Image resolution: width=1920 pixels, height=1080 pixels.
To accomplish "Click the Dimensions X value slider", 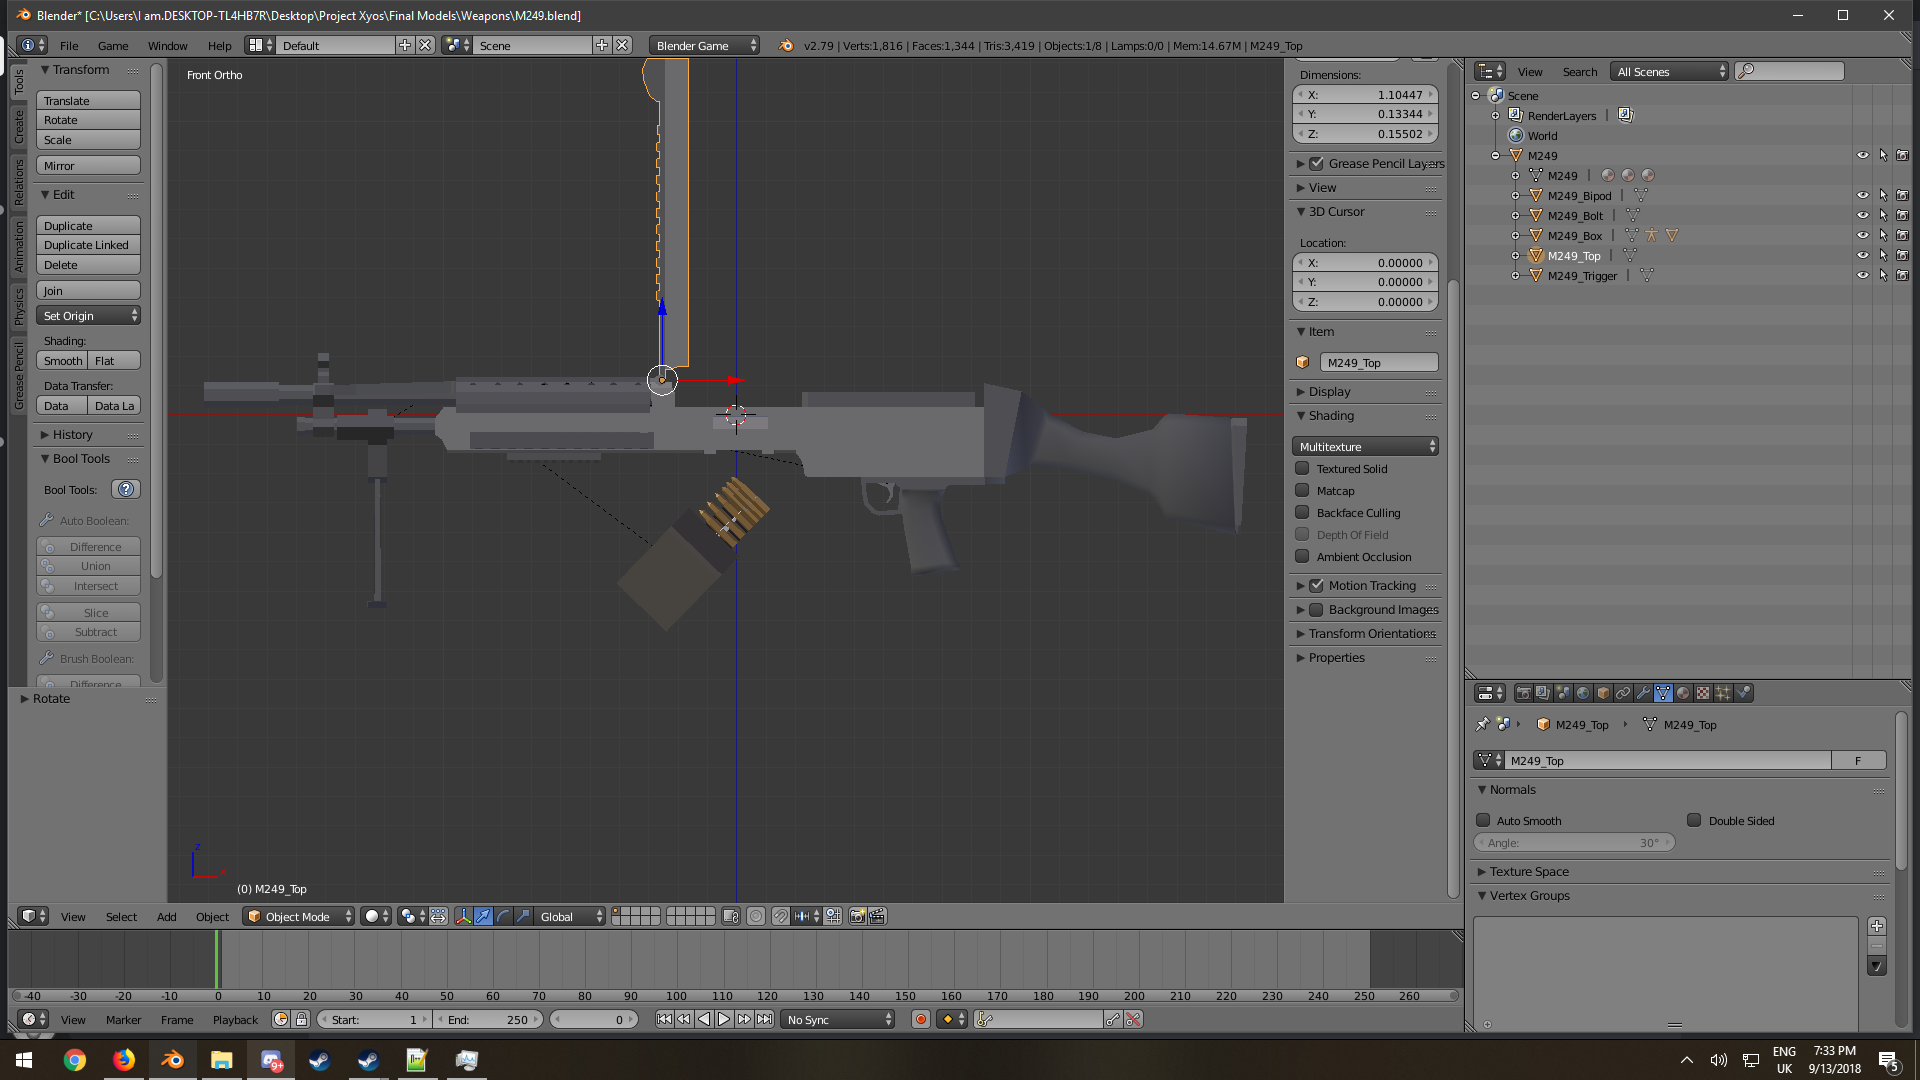I will click(1365, 95).
